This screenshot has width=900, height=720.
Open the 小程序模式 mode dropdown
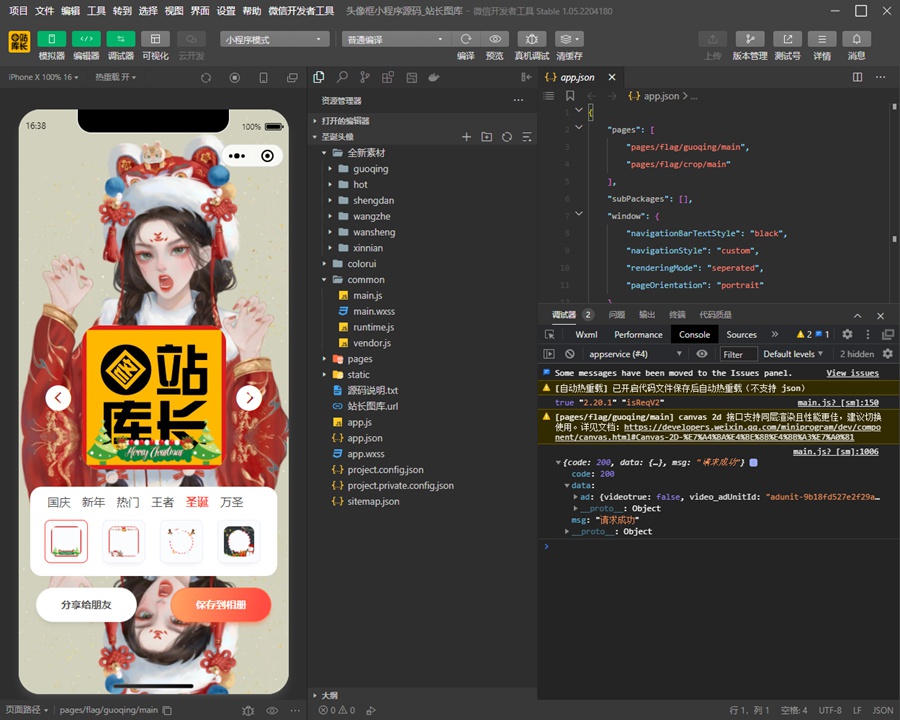tap(275, 39)
